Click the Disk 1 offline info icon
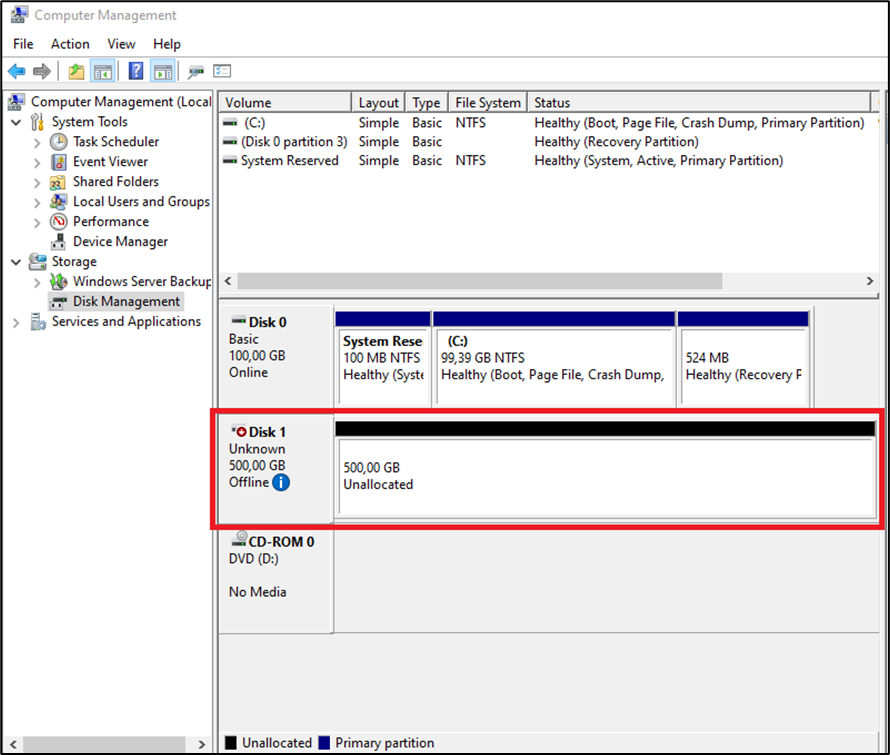 pyautogui.click(x=281, y=483)
